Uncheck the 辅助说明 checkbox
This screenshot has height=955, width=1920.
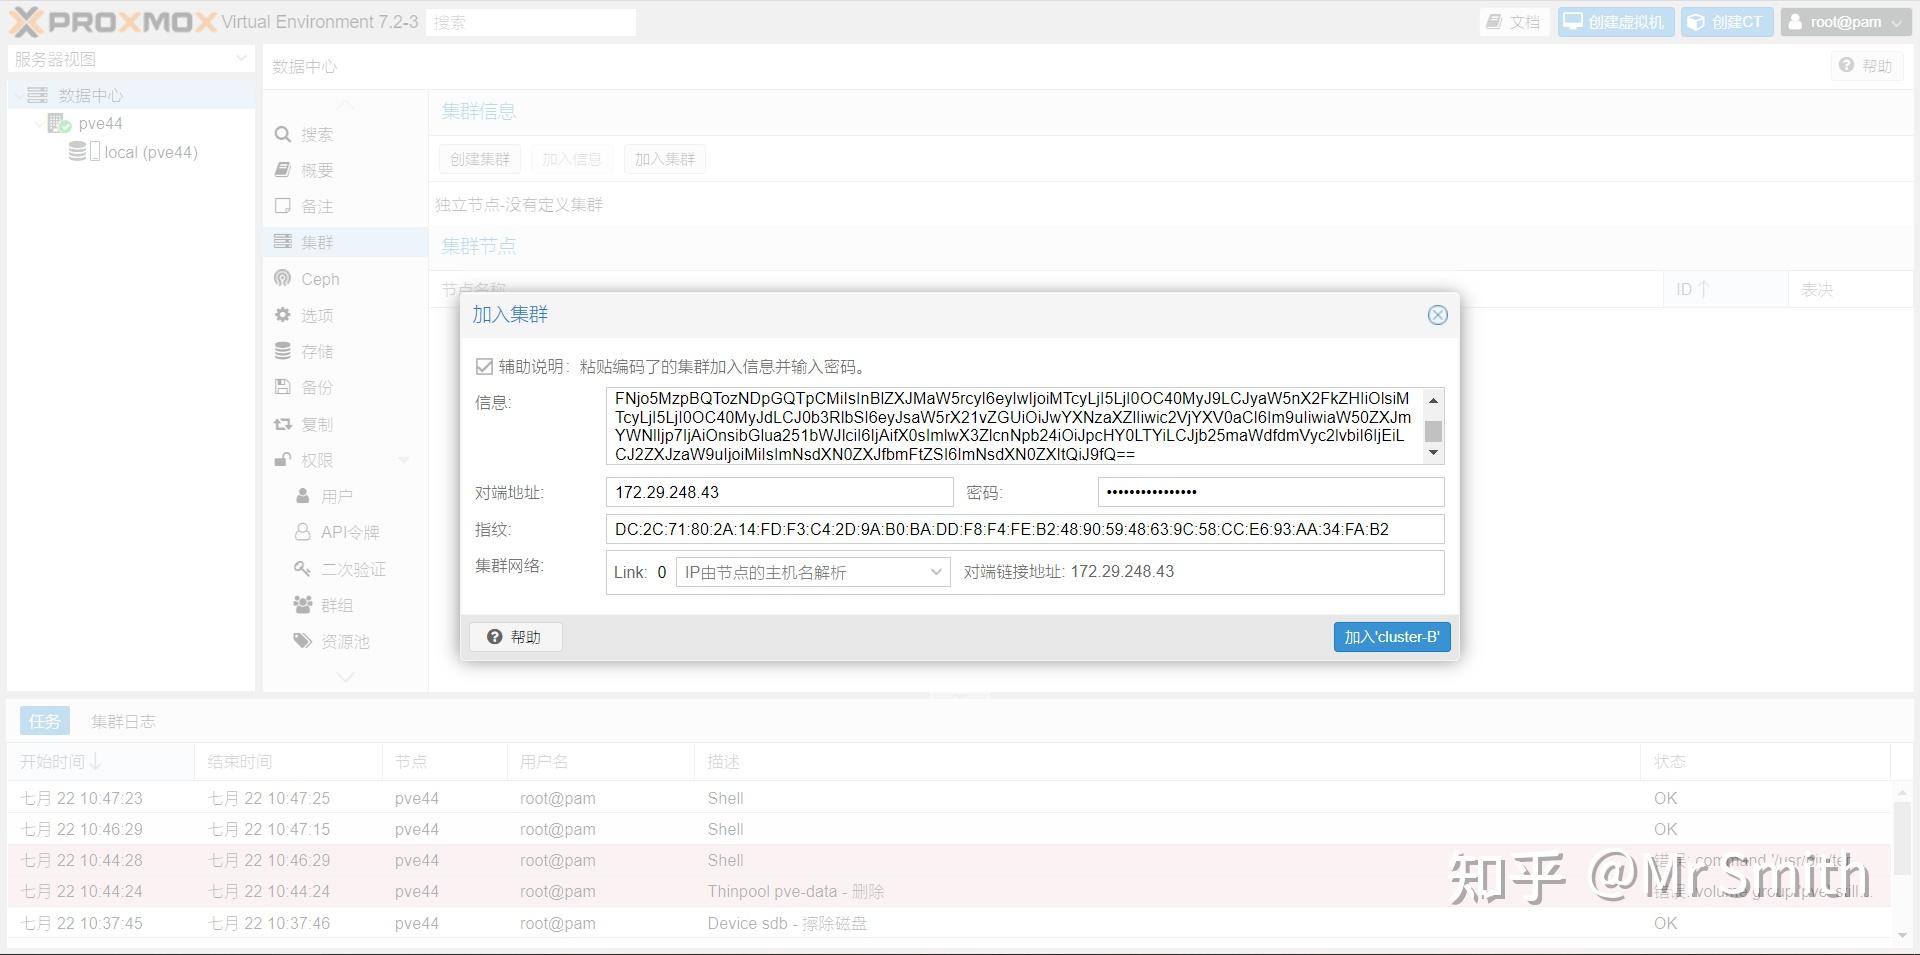tap(484, 366)
